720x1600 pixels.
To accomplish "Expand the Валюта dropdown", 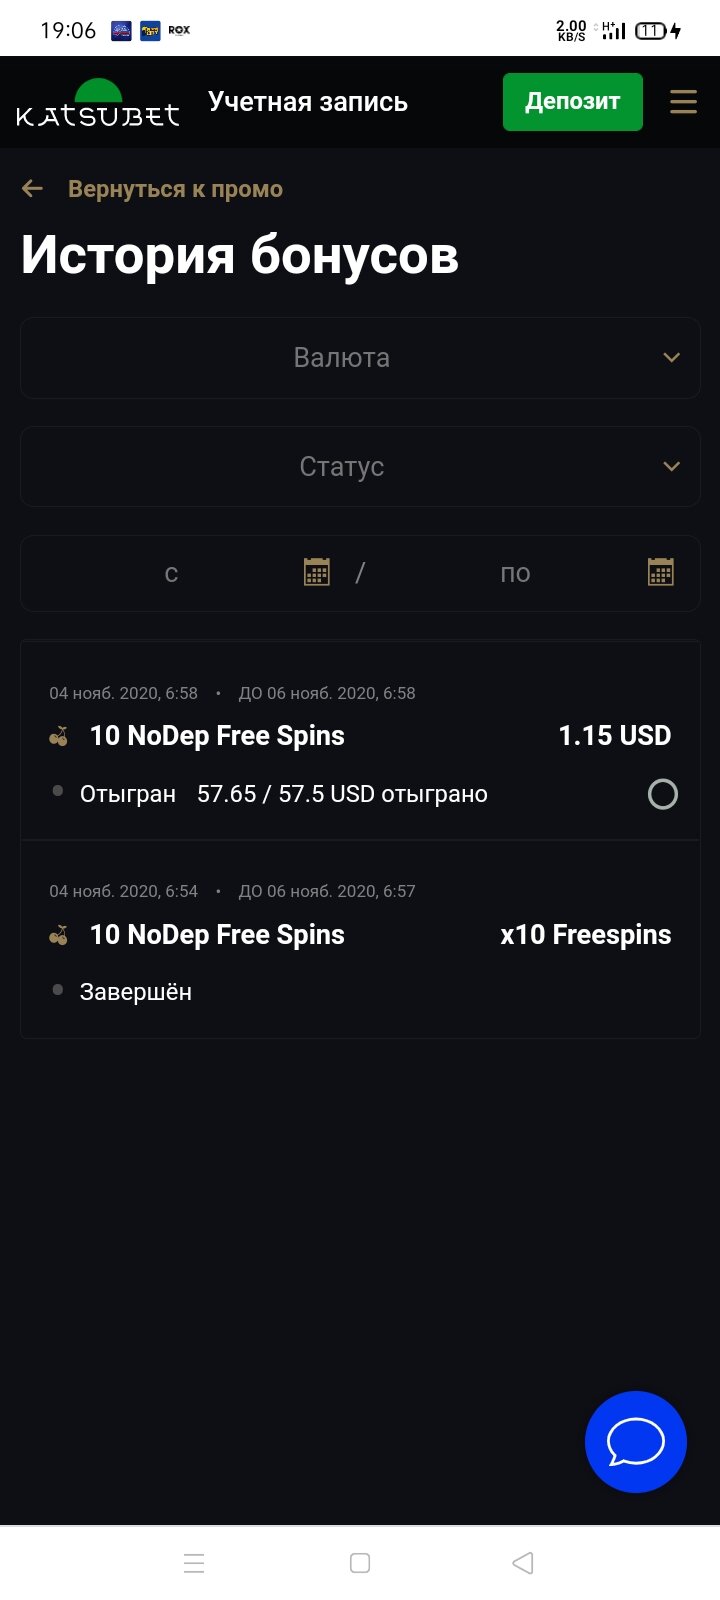I will tap(342, 358).
